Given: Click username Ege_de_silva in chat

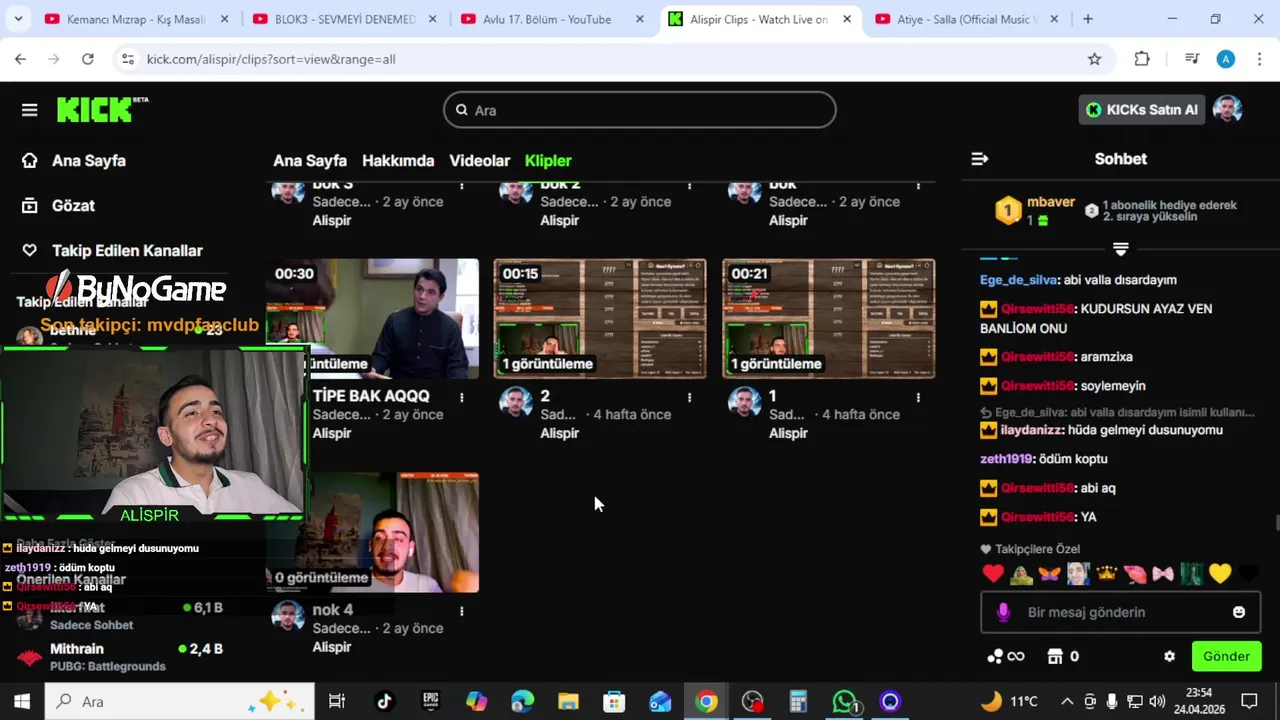Looking at the screenshot, I should pos(1019,280).
